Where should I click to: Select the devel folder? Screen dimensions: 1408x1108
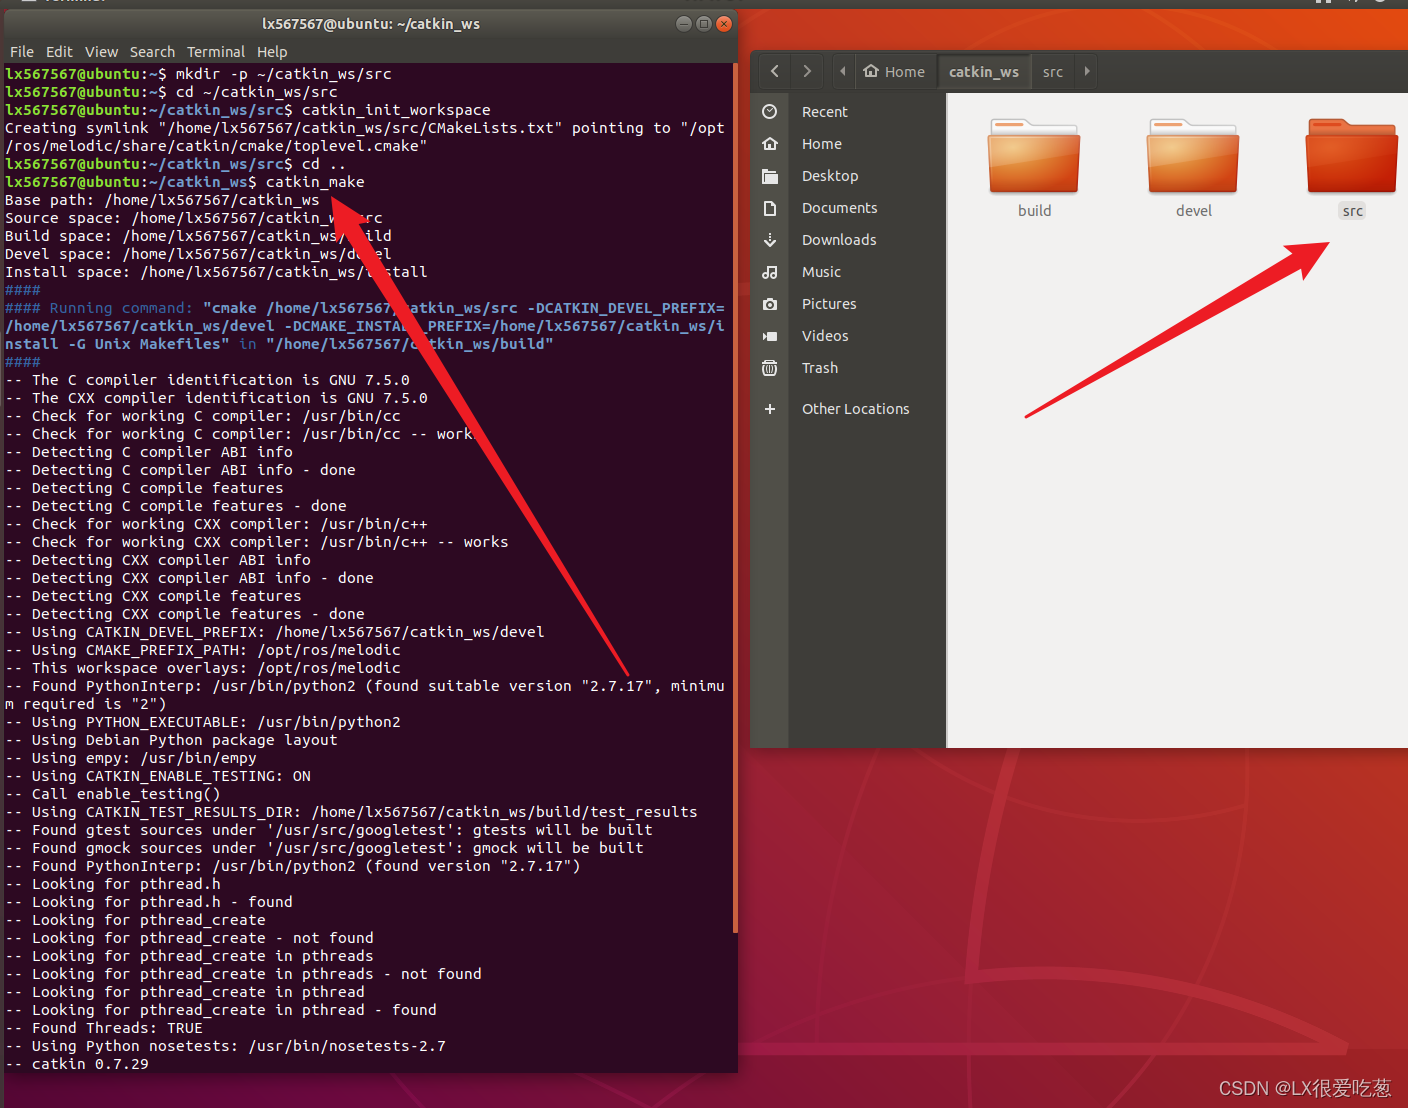tap(1193, 156)
